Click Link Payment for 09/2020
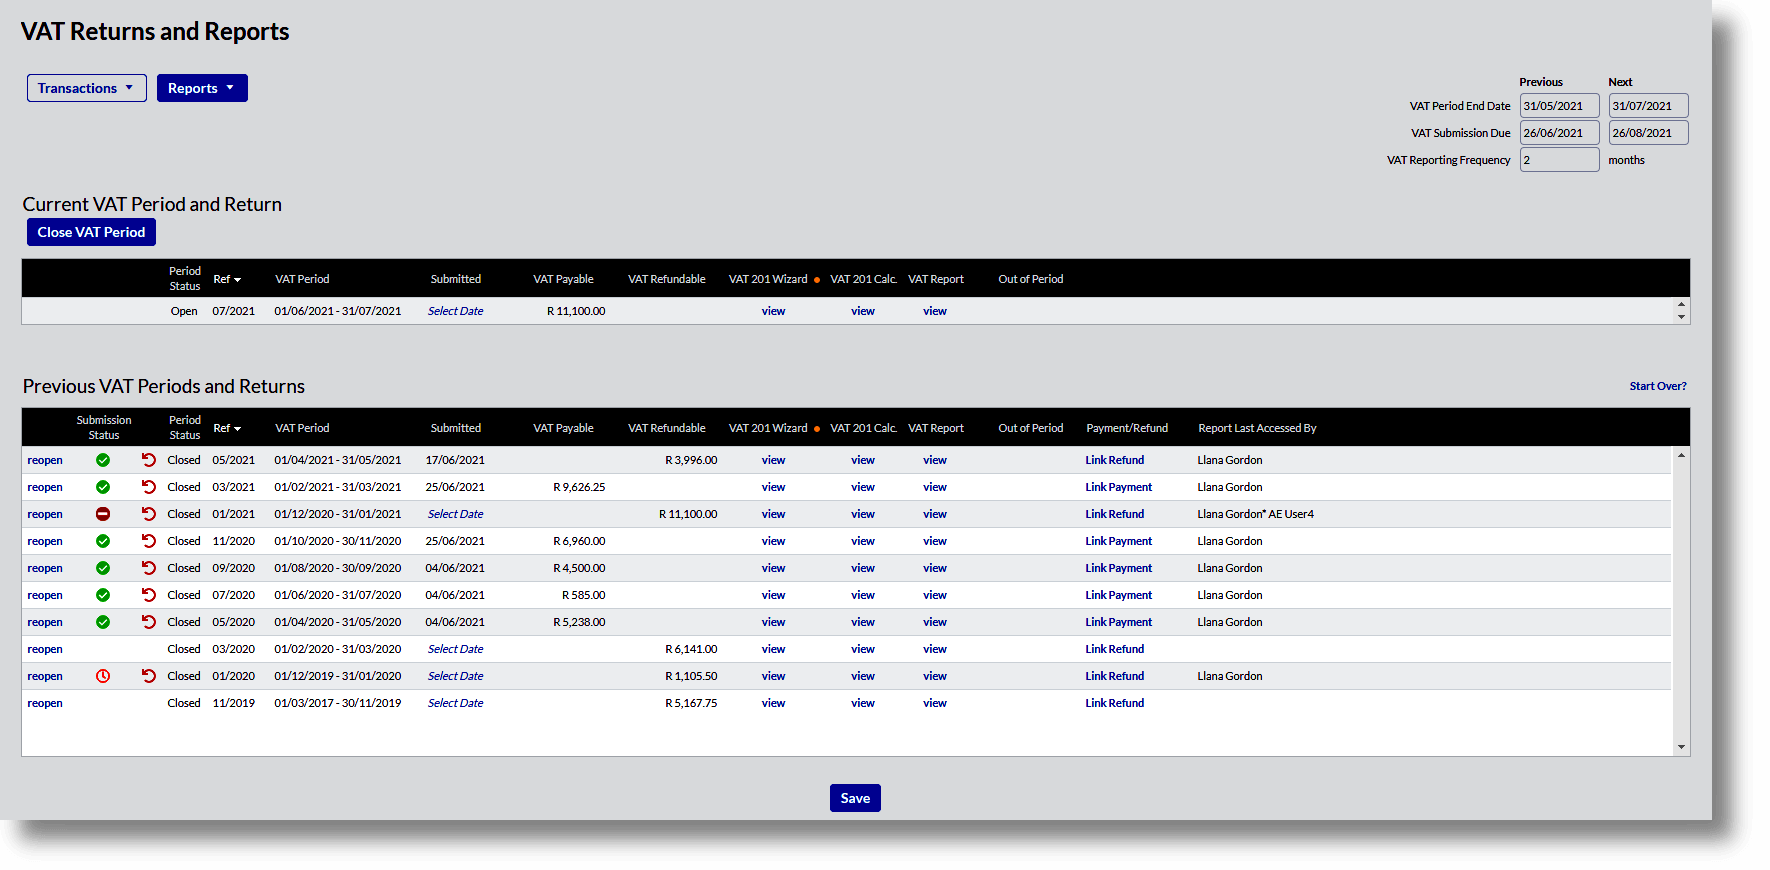Screen dimensions: 1770x870 click(1119, 568)
